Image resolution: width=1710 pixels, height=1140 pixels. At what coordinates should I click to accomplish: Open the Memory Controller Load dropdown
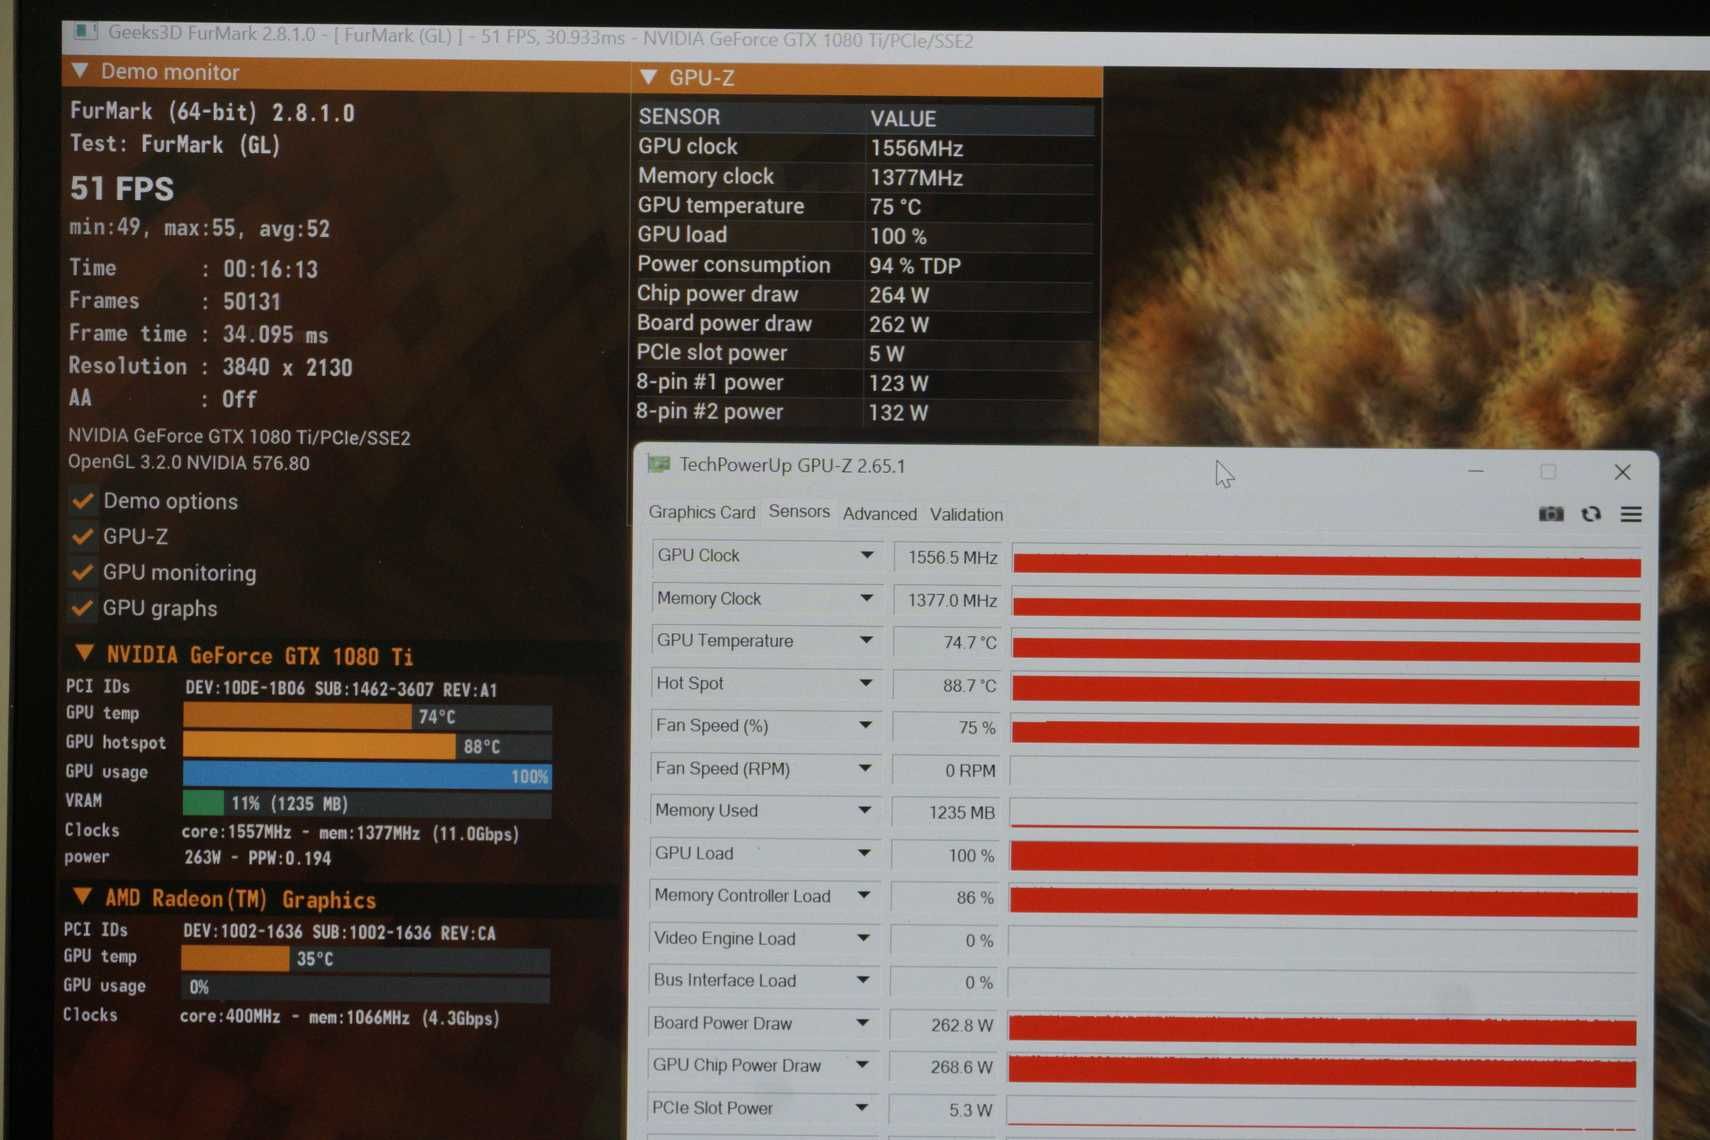864,895
